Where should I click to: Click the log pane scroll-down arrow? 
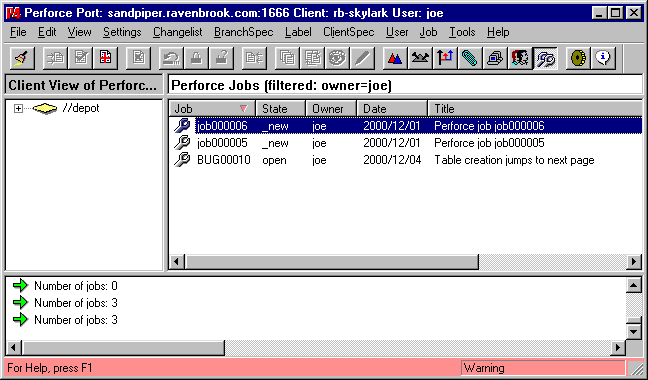click(634, 331)
